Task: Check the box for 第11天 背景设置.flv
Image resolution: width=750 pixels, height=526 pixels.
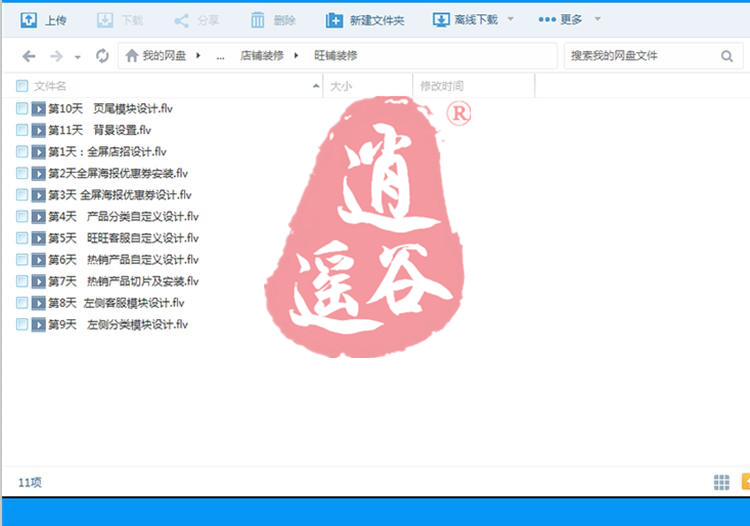Action: pos(22,130)
